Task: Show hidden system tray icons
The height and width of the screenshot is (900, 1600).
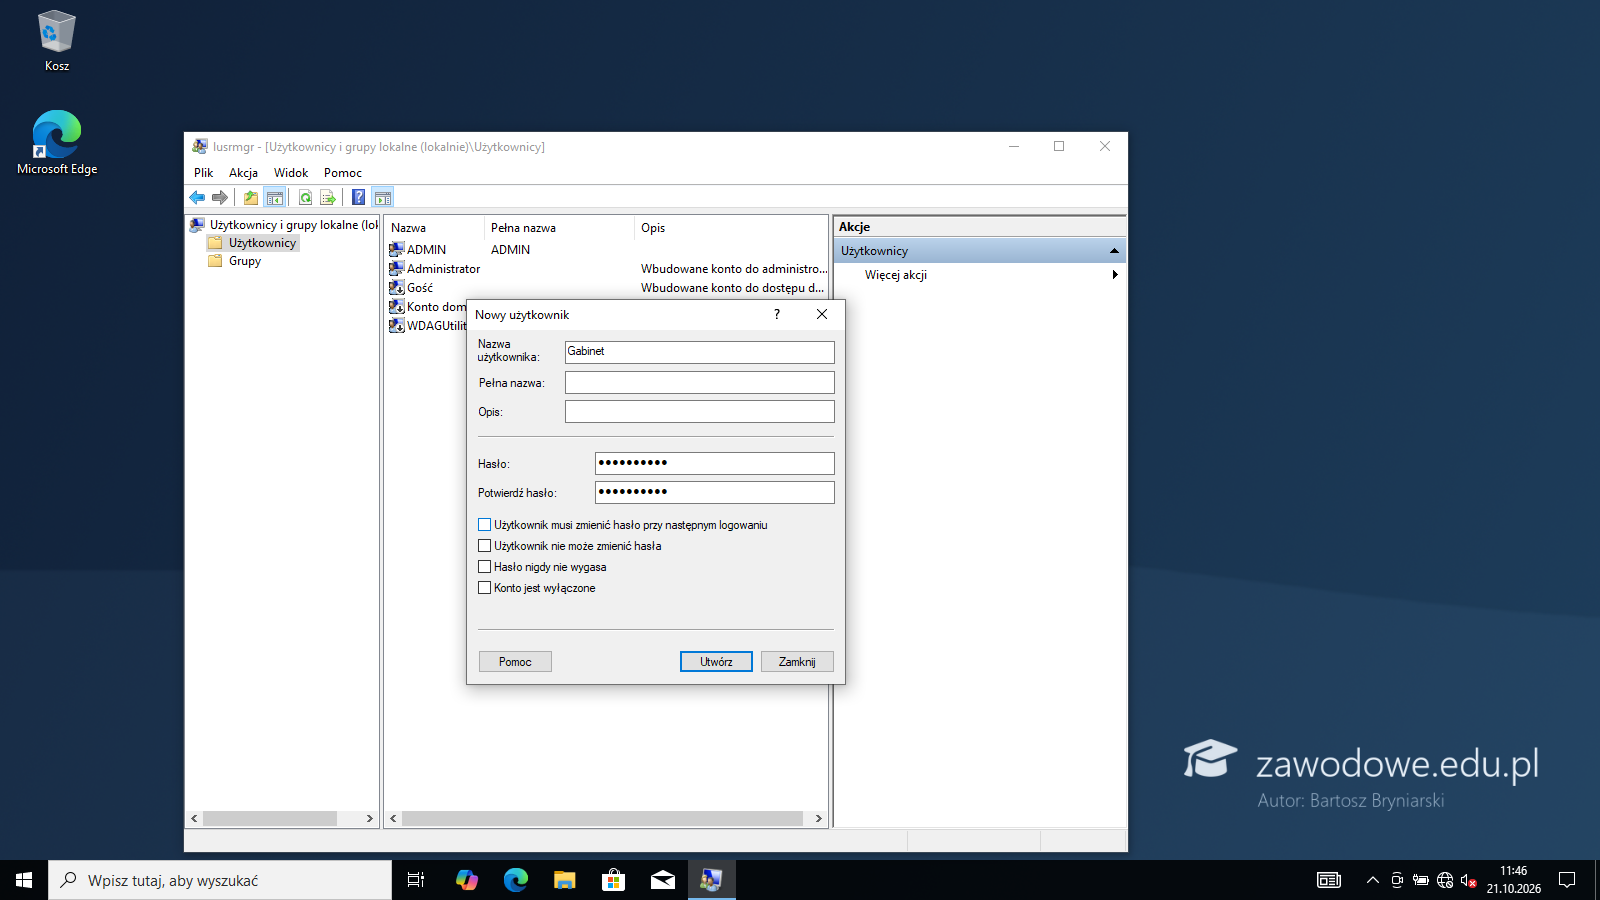Action: tap(1372, 880)
